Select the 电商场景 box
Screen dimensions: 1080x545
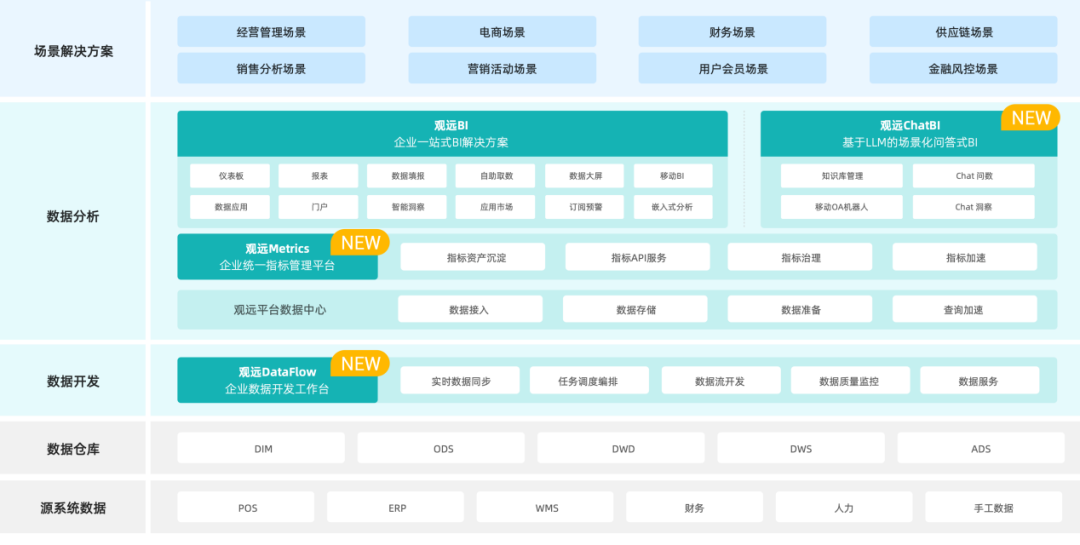(502, 32)
